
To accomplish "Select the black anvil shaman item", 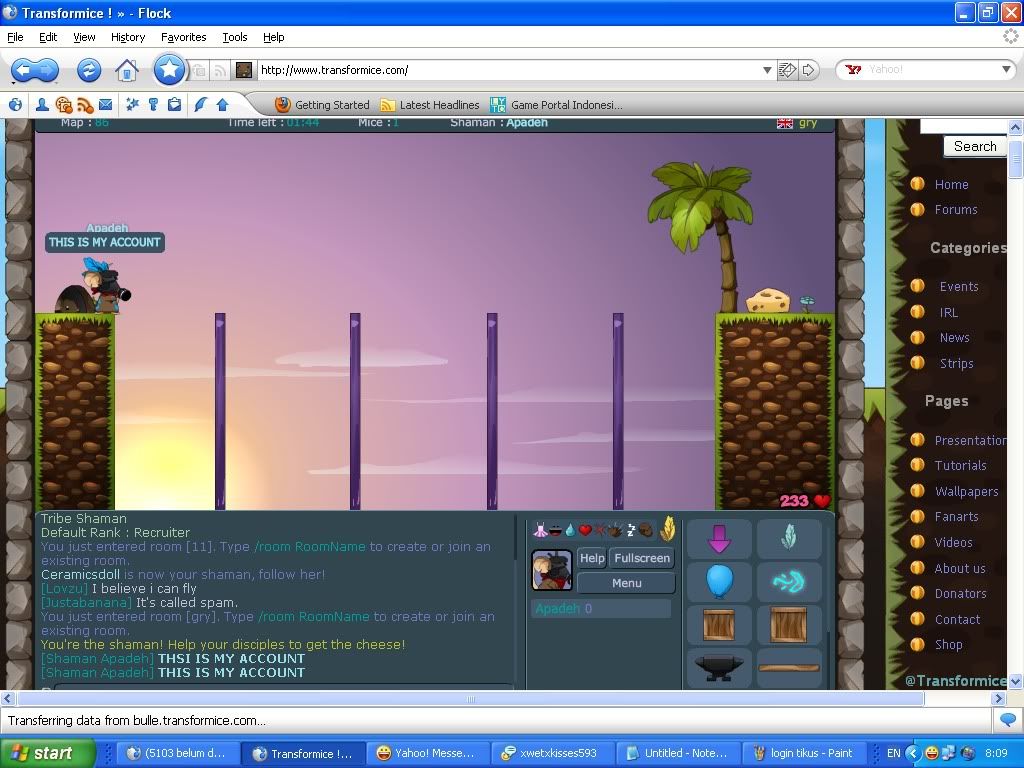I will point(719,667).
